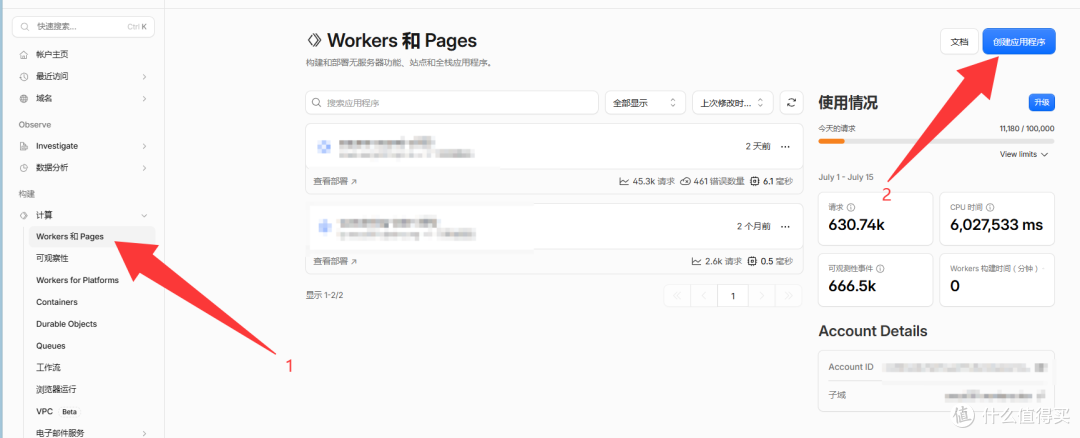Open 查看部署 link for the second app

tap(335, 262)
